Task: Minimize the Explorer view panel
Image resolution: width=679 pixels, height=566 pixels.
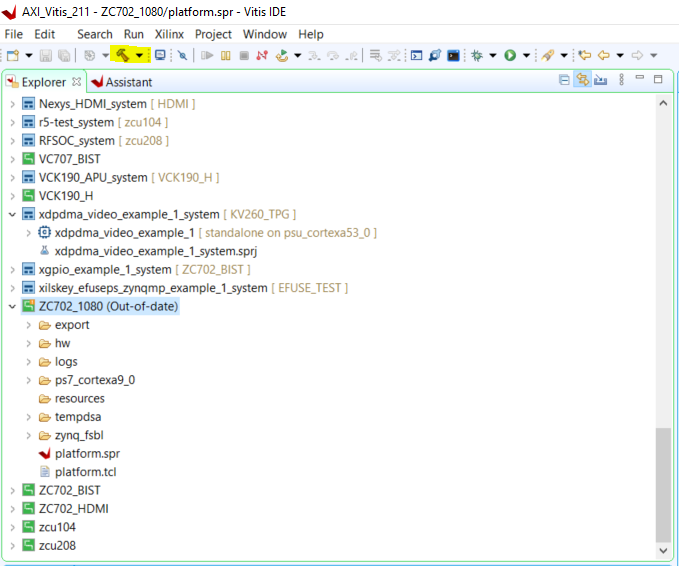Action: (x=640, y=78)
